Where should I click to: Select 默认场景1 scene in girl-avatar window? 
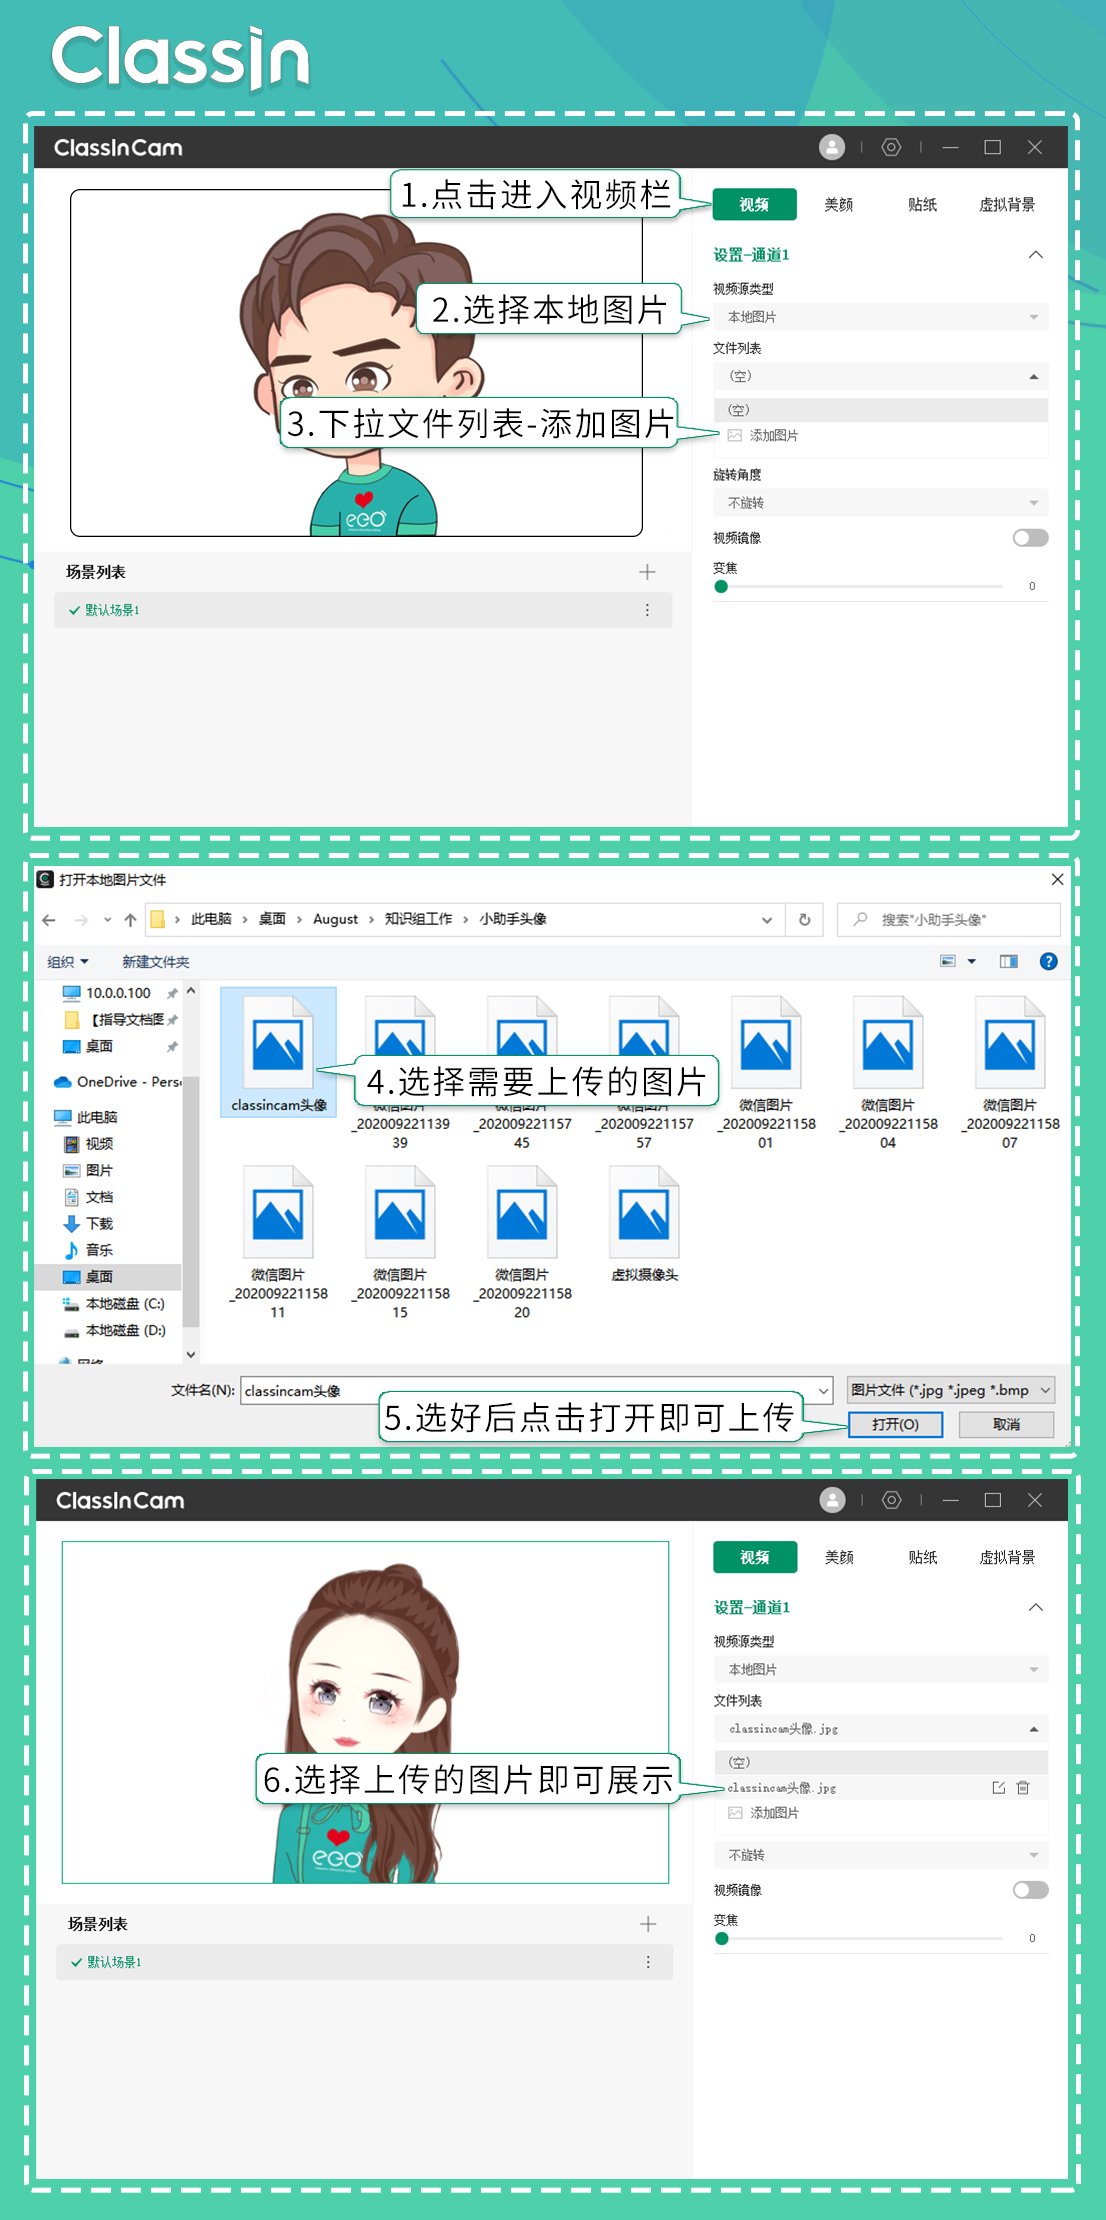[364, 1962]
